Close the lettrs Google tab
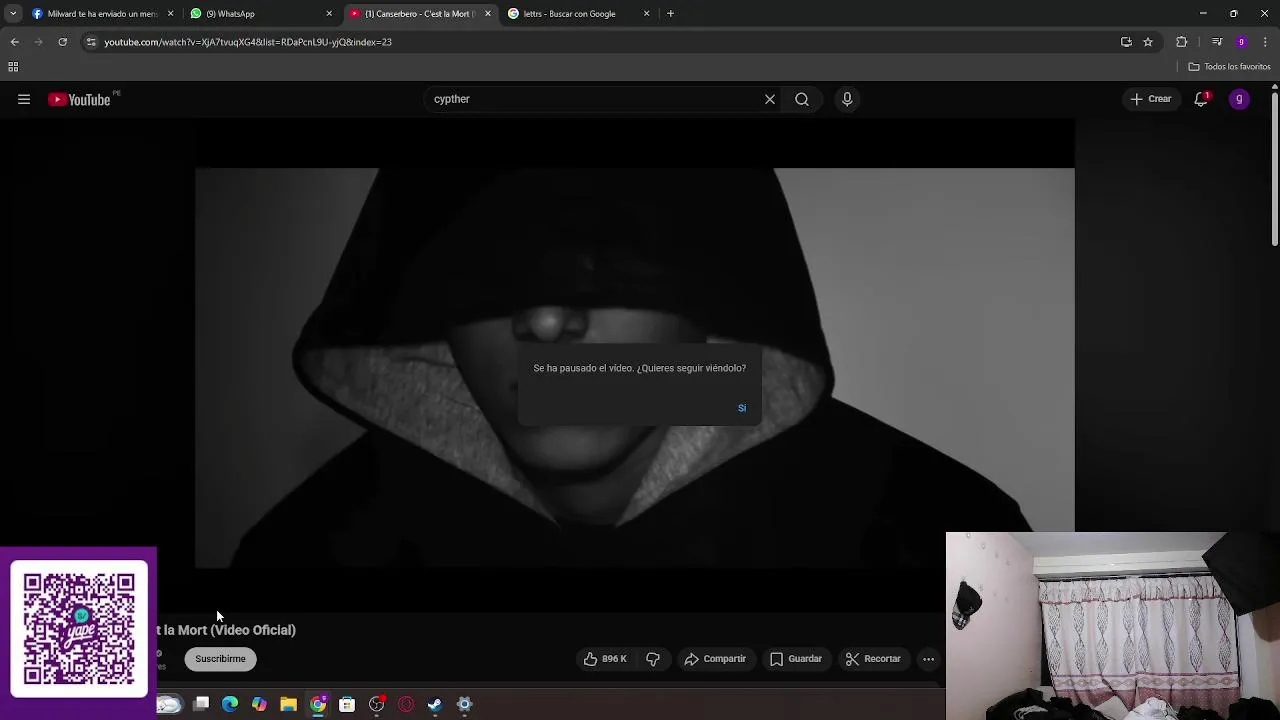 (646, 14)
